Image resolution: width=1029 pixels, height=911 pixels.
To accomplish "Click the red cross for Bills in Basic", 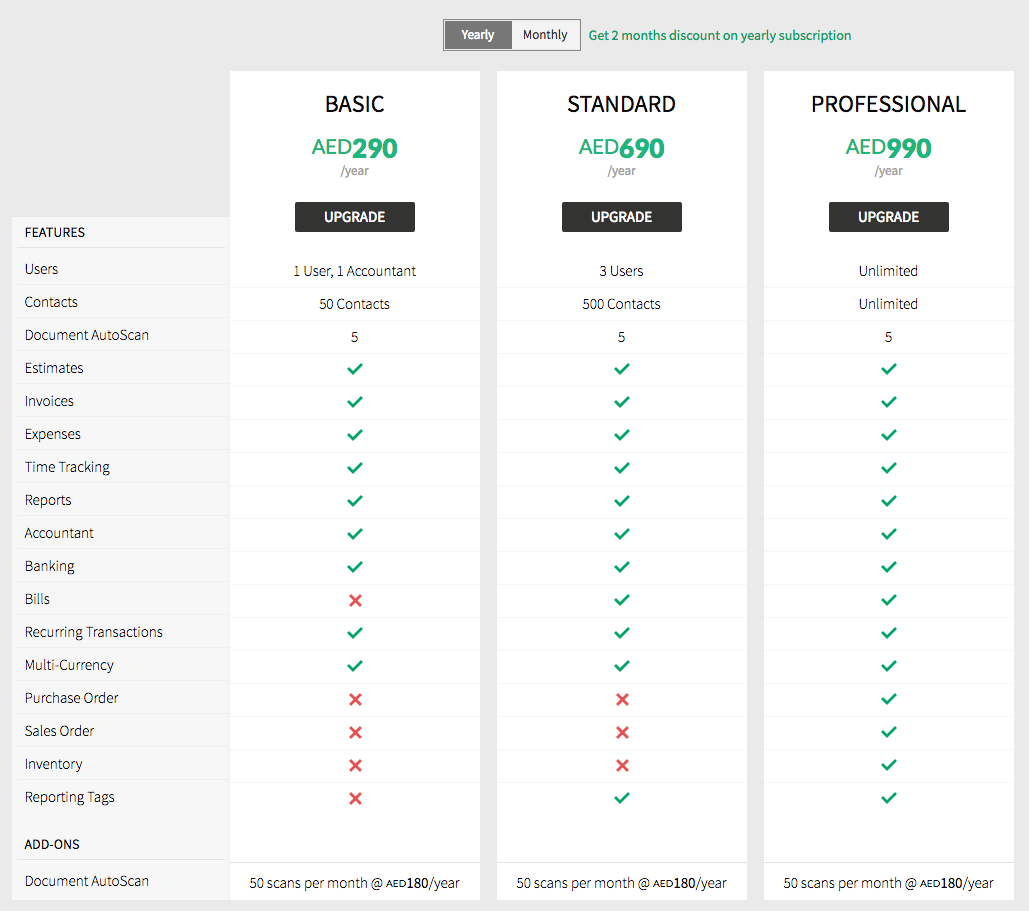I will (354, 600).
